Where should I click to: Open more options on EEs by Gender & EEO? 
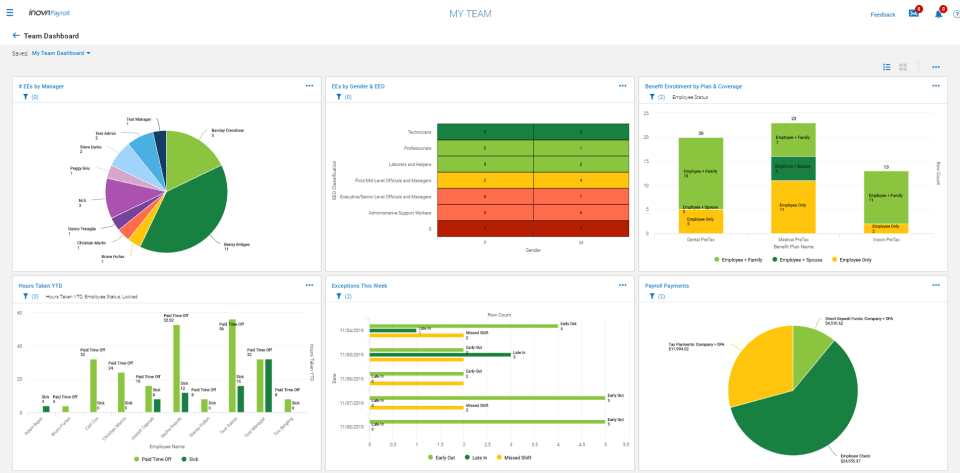click(623, 86)
